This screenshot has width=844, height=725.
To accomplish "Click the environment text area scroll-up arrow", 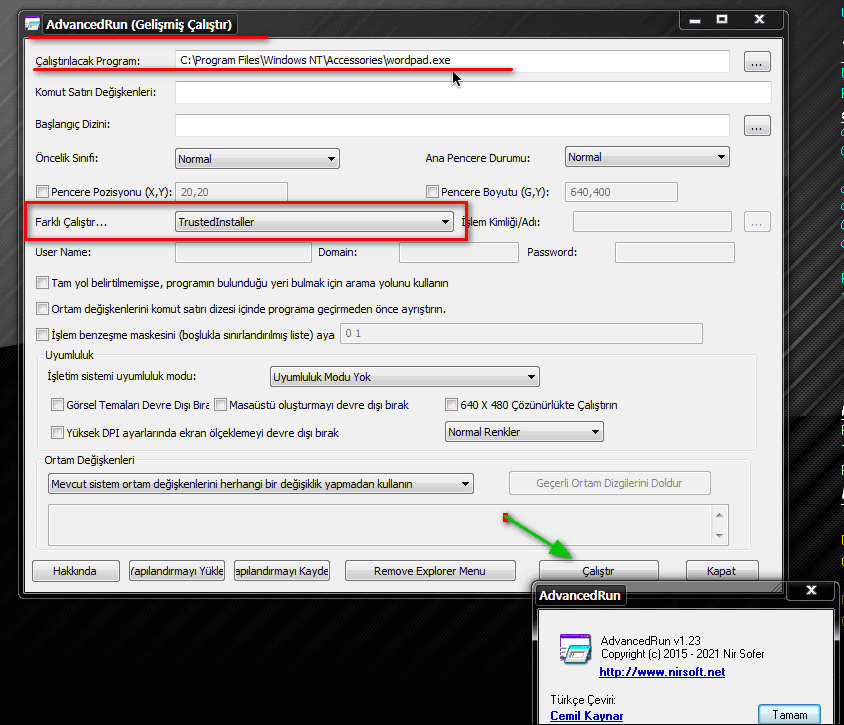I will click(719, 515).
